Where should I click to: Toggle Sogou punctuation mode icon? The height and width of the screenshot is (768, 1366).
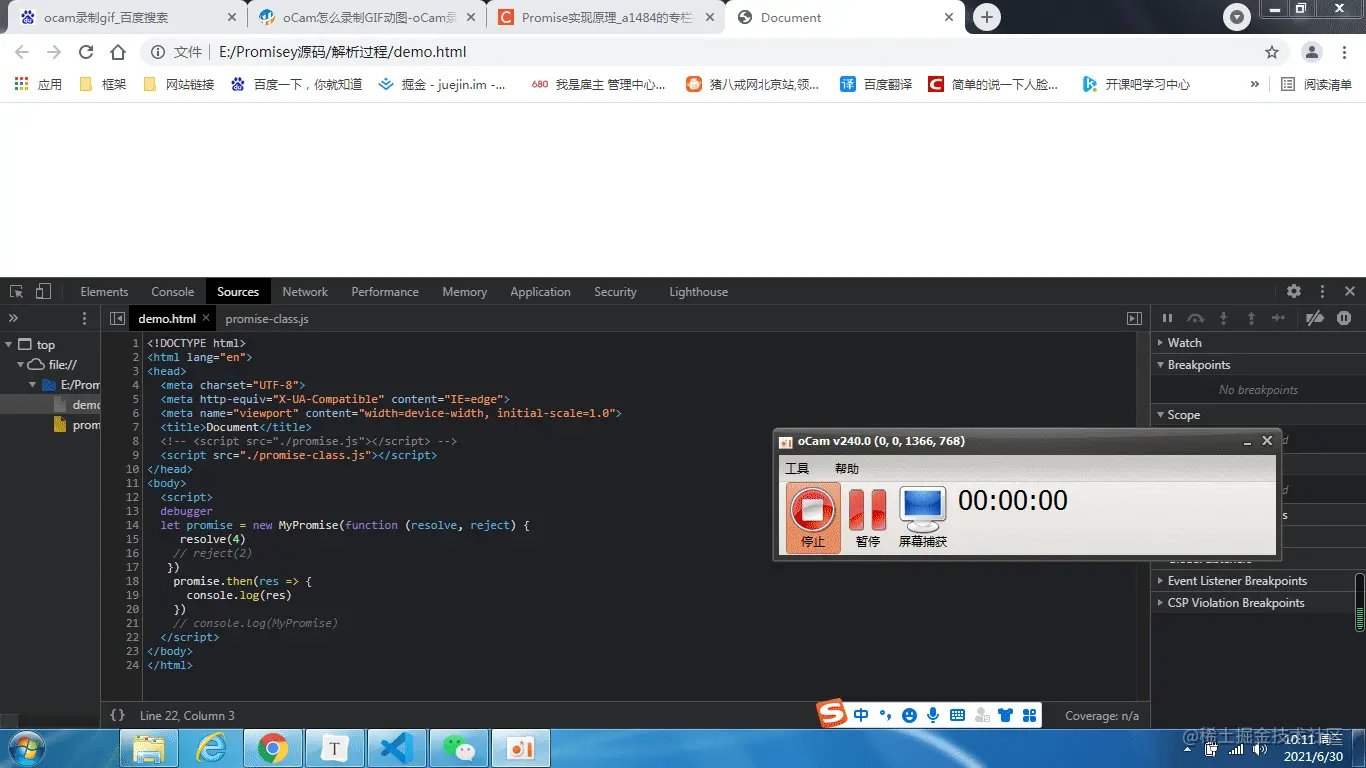tap(885, 715)
